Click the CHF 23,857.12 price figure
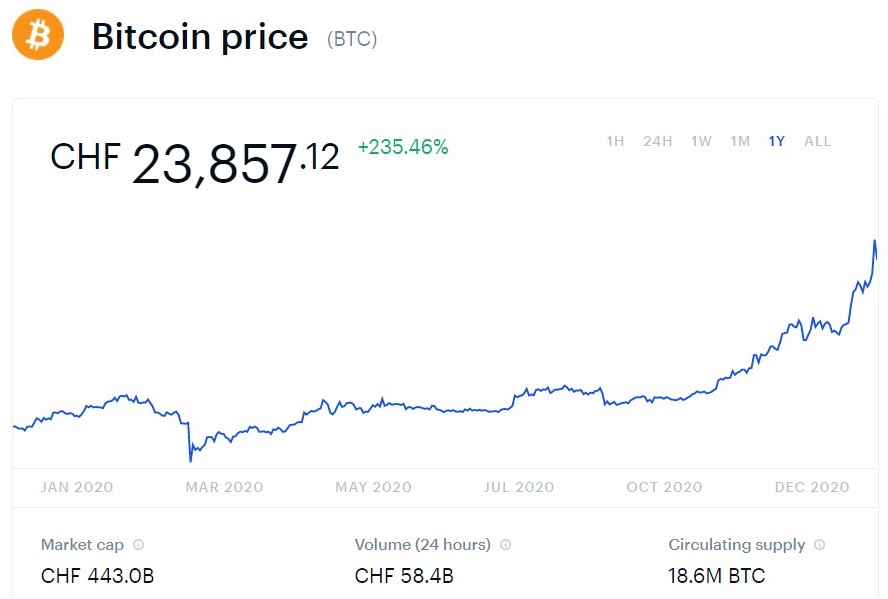888x599 pixels. (x=195, y=162)
